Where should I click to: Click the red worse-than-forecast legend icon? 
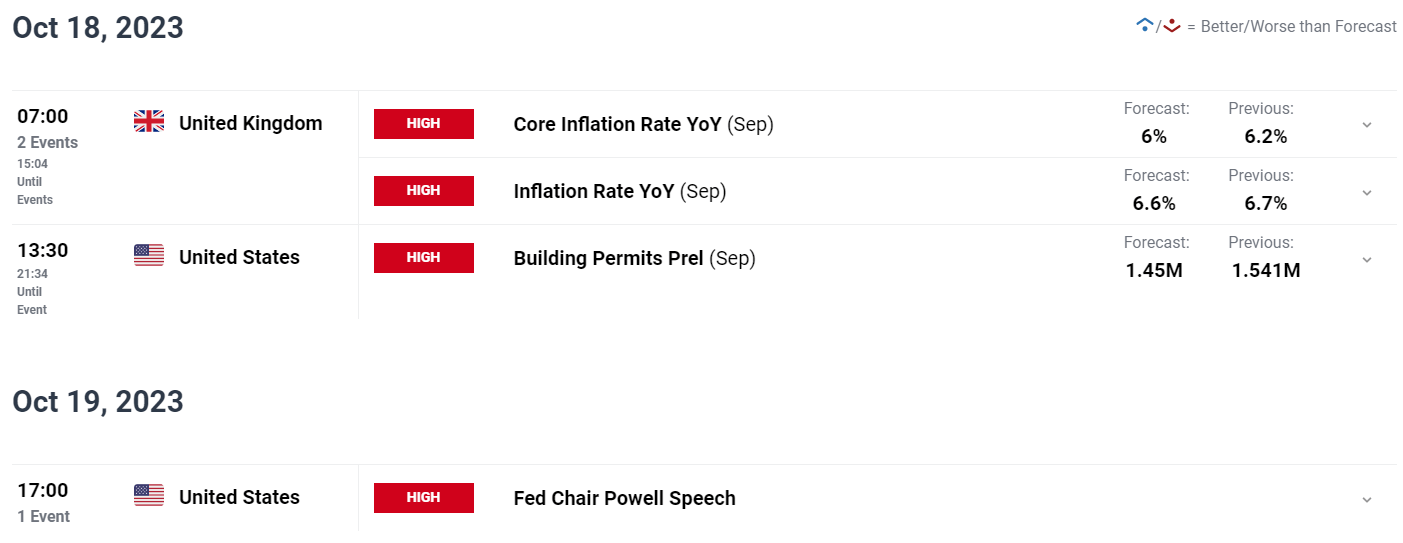[1172, 26]
